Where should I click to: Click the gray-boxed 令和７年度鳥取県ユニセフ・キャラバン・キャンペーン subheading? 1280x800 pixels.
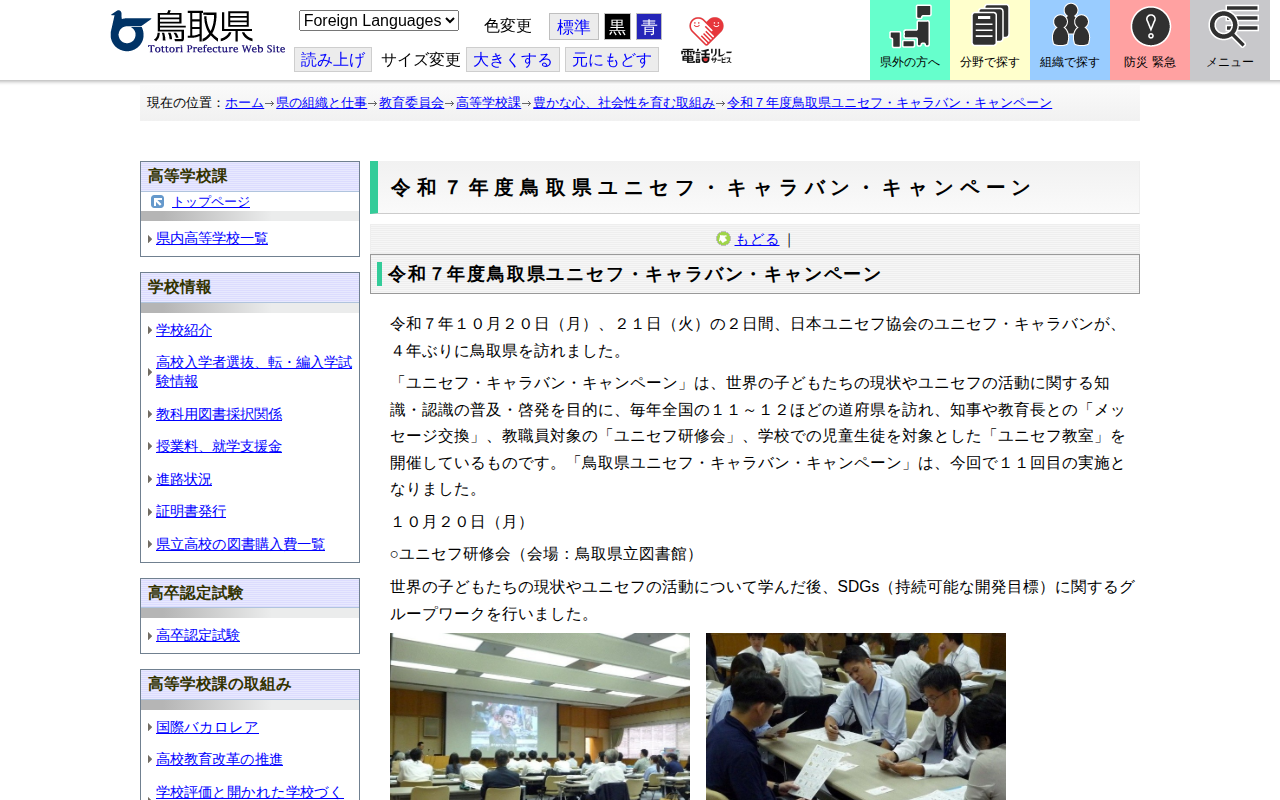click(x=755, y=274)
